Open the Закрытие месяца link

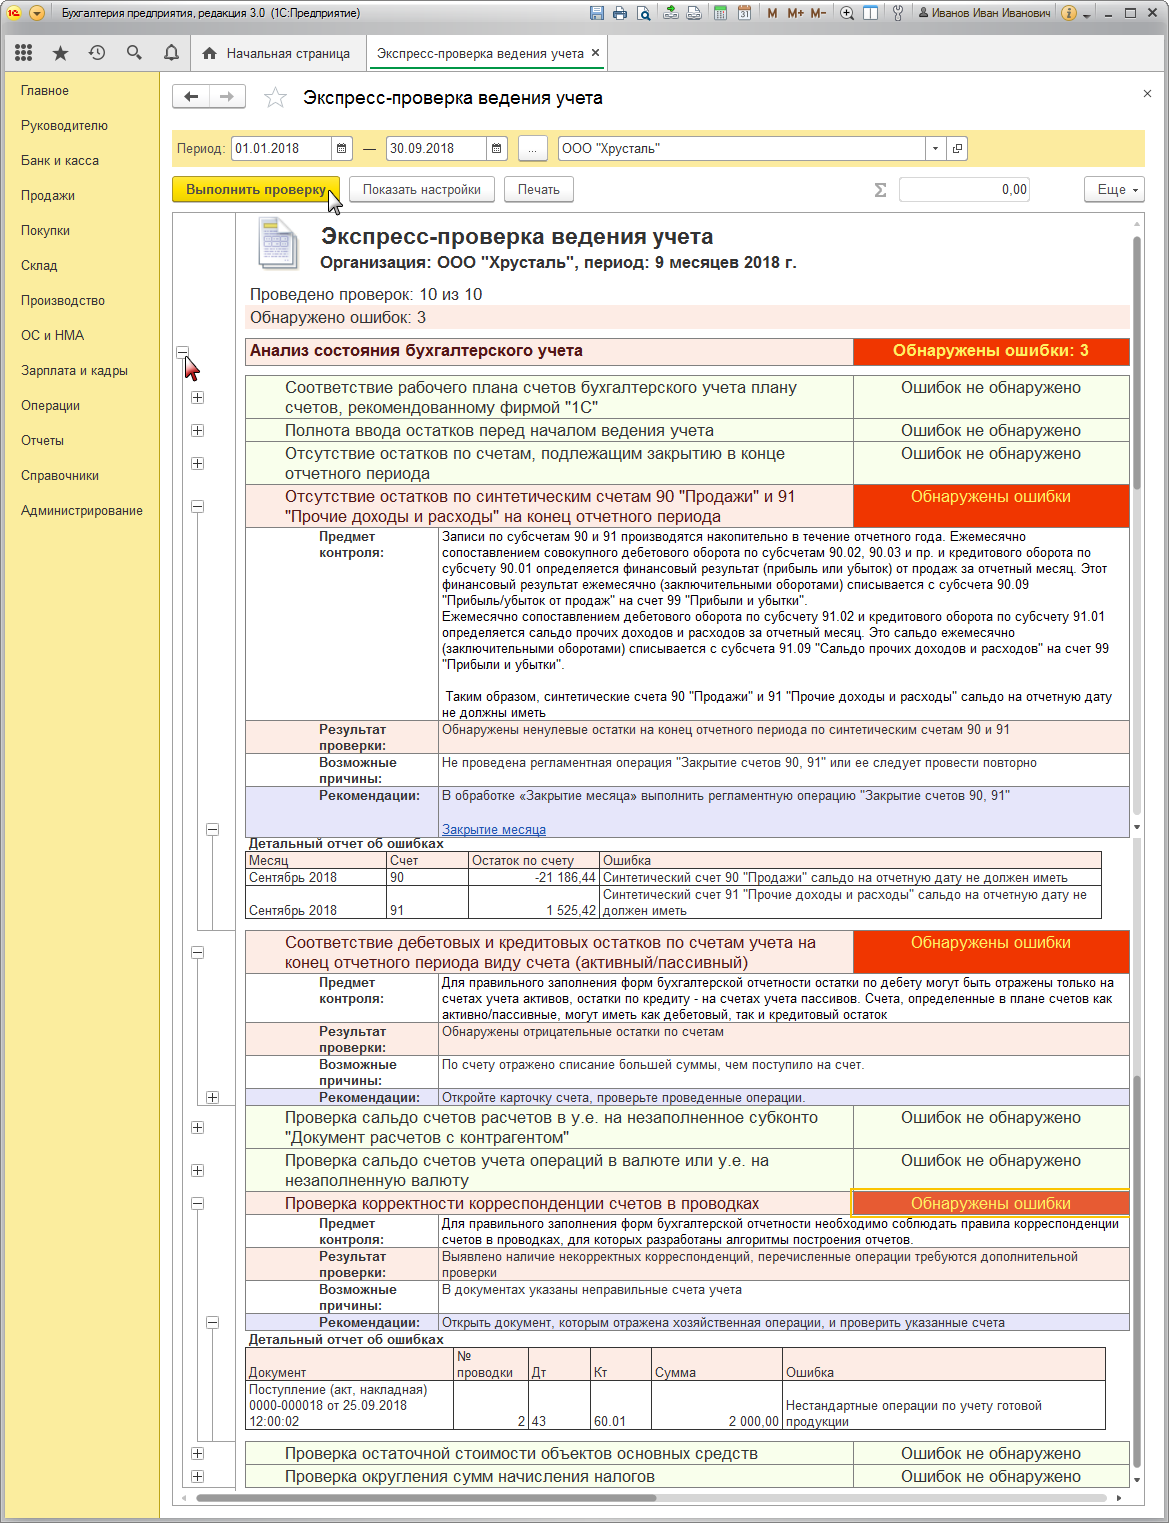[x=494, y=829]
